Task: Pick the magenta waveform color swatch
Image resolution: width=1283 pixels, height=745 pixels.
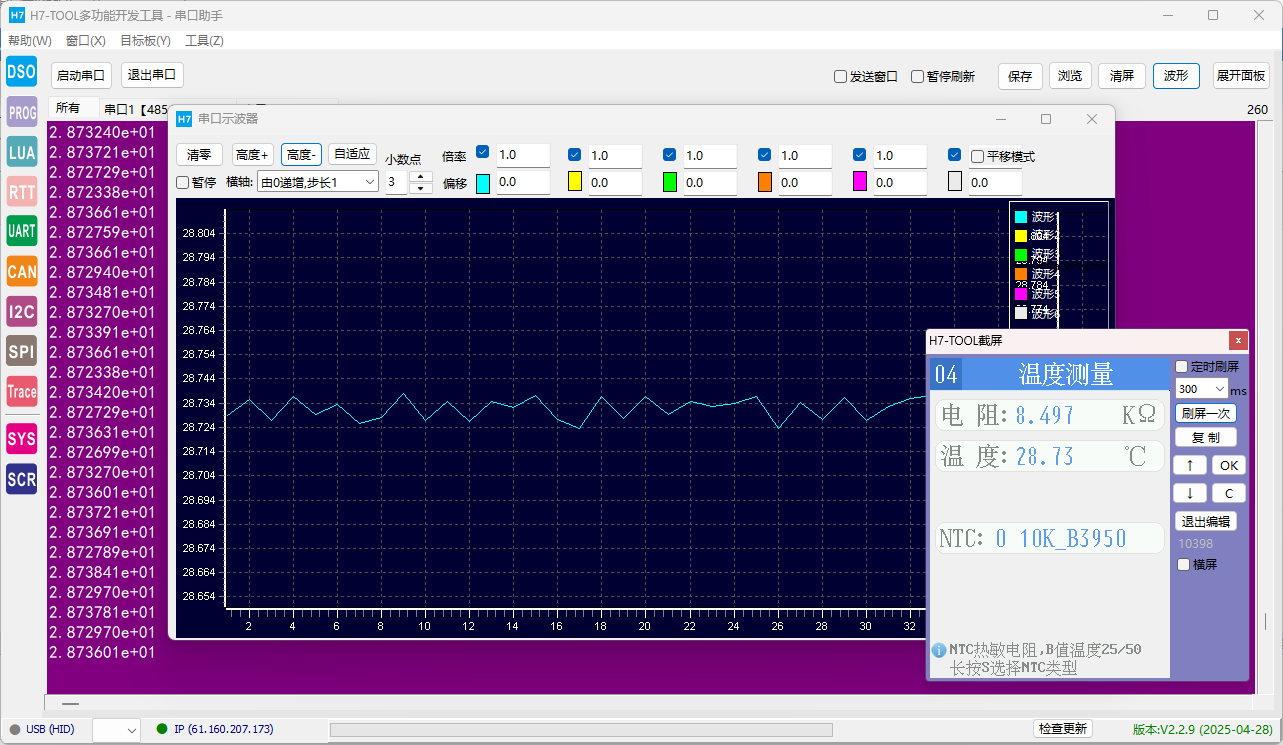Action: click(x=860, y=182)
